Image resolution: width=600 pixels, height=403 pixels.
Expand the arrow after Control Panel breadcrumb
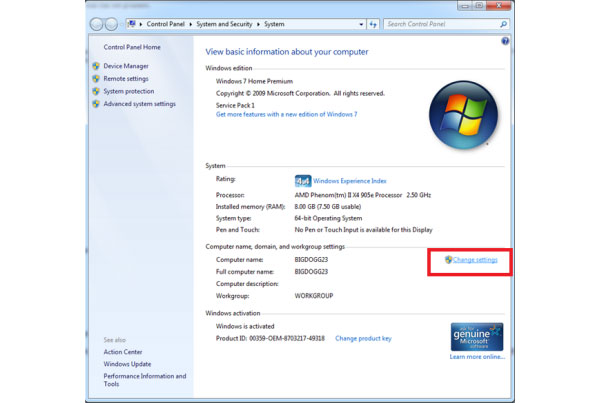pyautogui.click(x=191, y=24)
